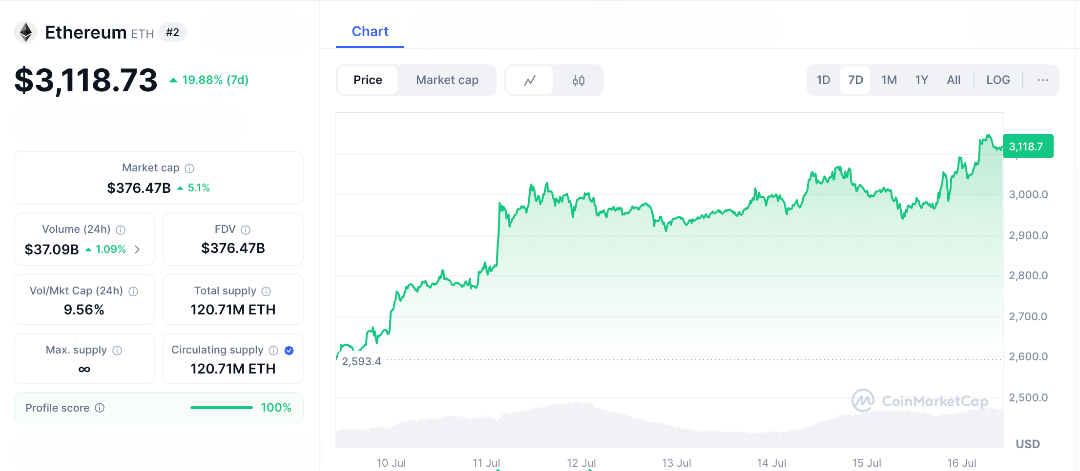Image resolution: width=1080 pixels, height=471 pixels.
Task: Click the ETH ticker symbol text
Action: pos(143,33)
